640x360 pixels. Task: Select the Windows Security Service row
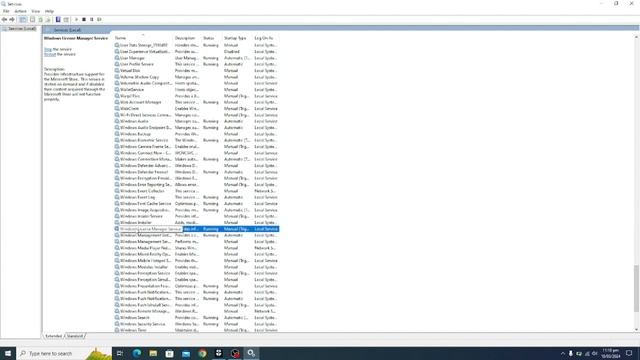click(196, 324)
